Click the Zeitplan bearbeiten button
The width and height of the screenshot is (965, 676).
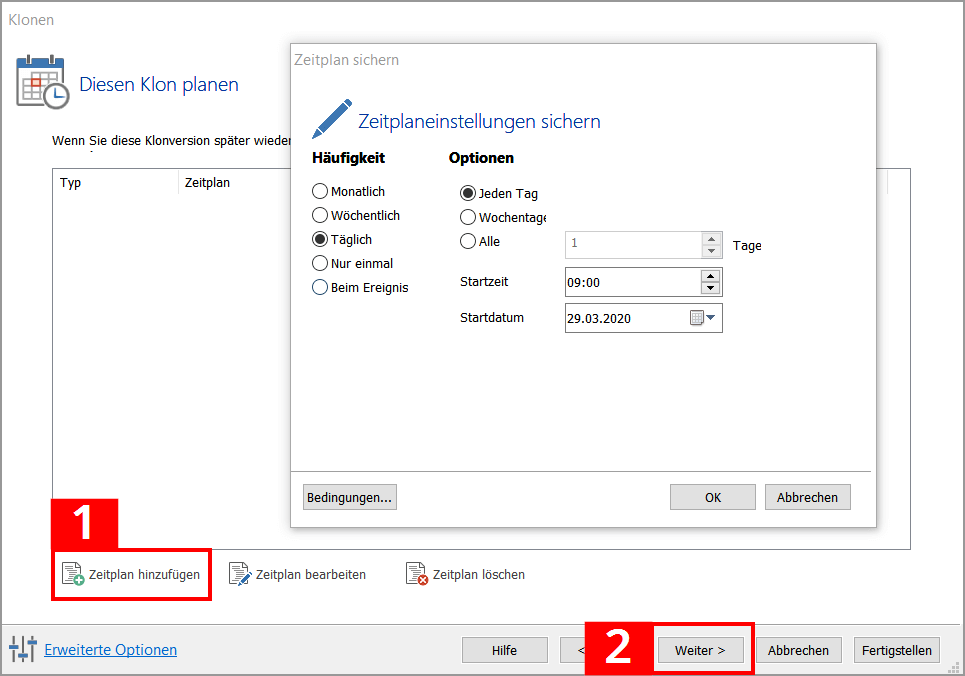(x=298, y=574)
